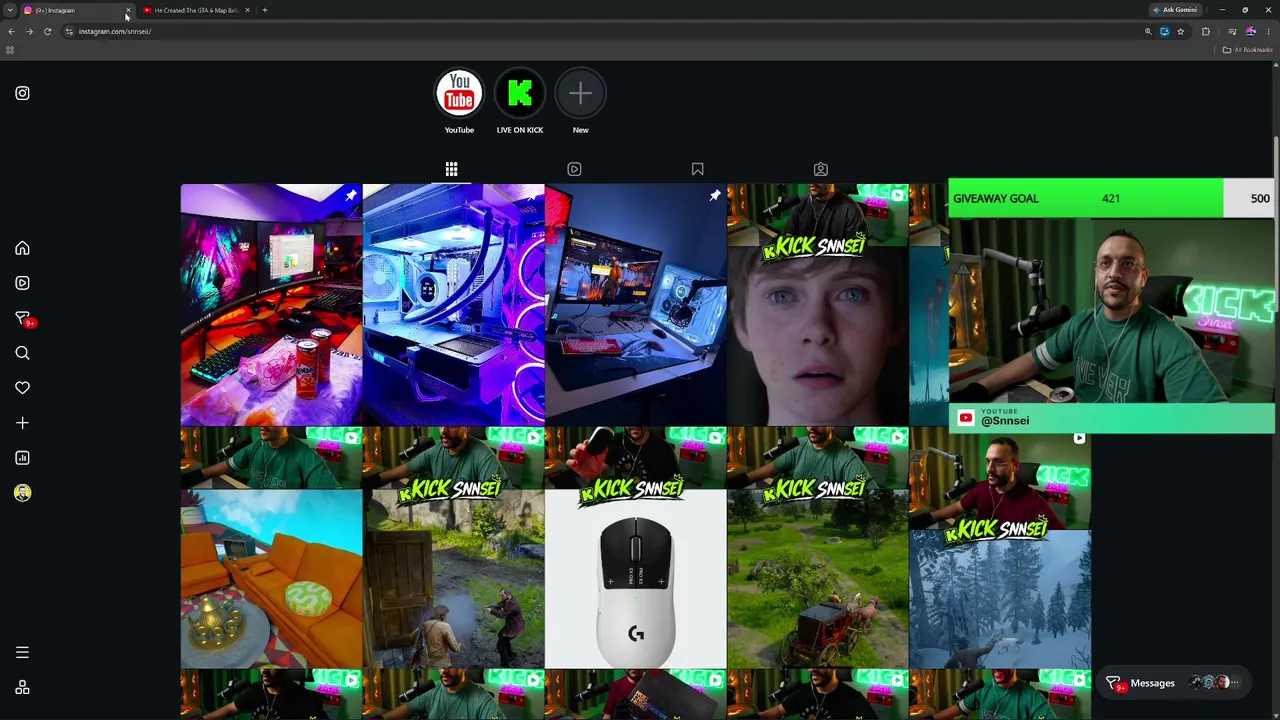Bookmark this page with the star icon
This screenshot has width=1280, height=720.
coord(1180,31)
